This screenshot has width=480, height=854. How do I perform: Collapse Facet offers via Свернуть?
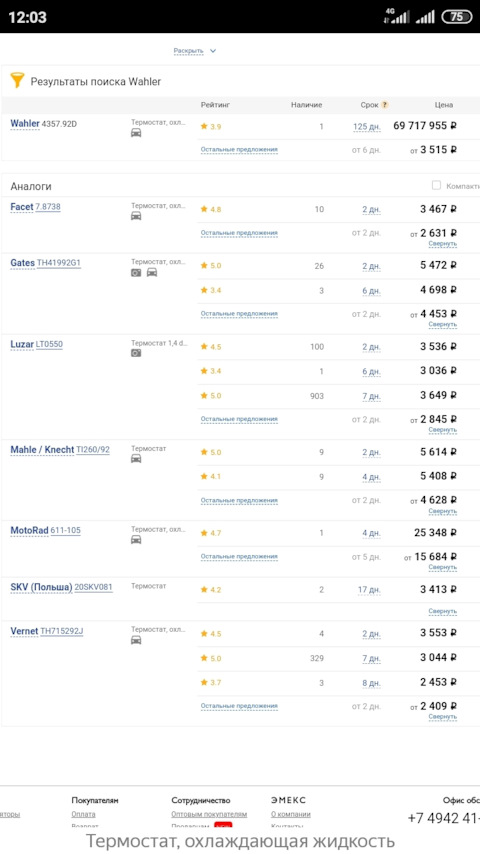(442, 244)
